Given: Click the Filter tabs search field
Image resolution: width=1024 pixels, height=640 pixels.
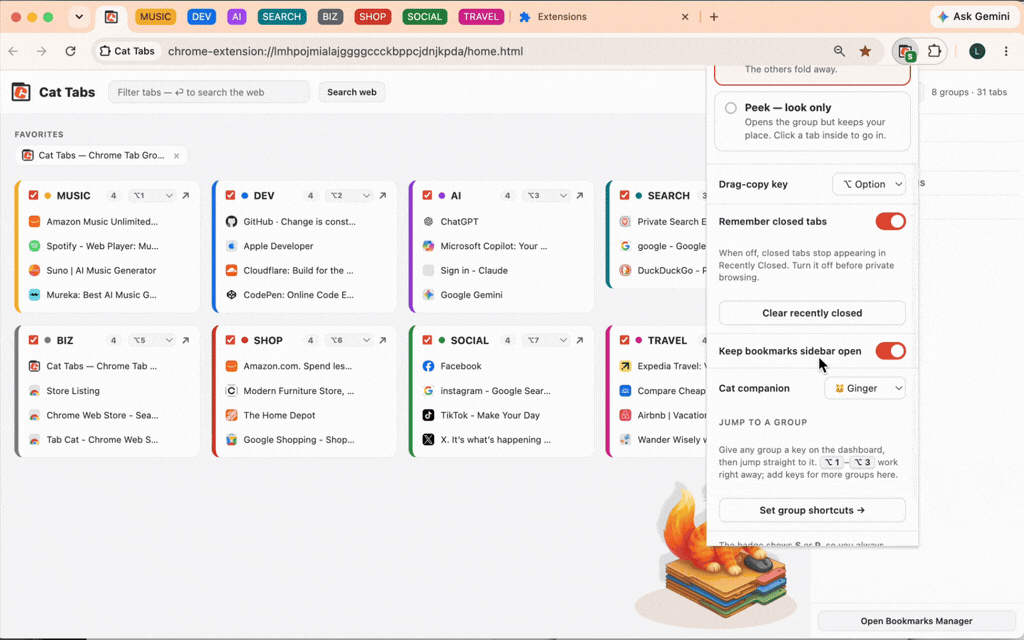Looking at the screenshot, I should 209,92.
